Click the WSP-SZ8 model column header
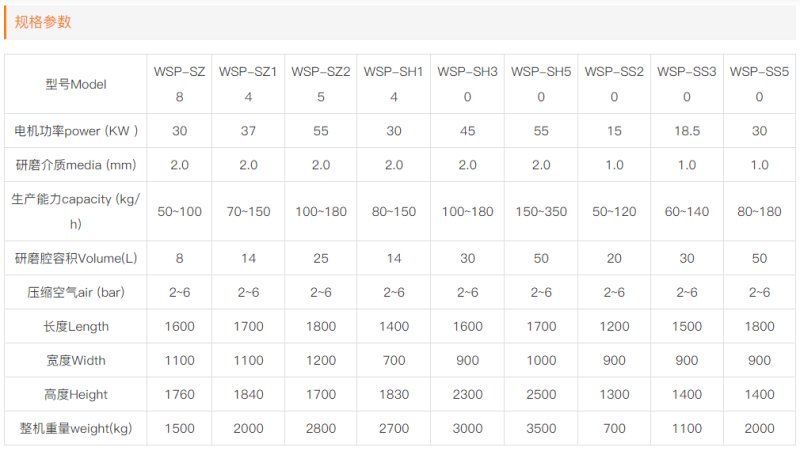Image resolution: width=800 pixels, height=451 pixels. point(179,84)
